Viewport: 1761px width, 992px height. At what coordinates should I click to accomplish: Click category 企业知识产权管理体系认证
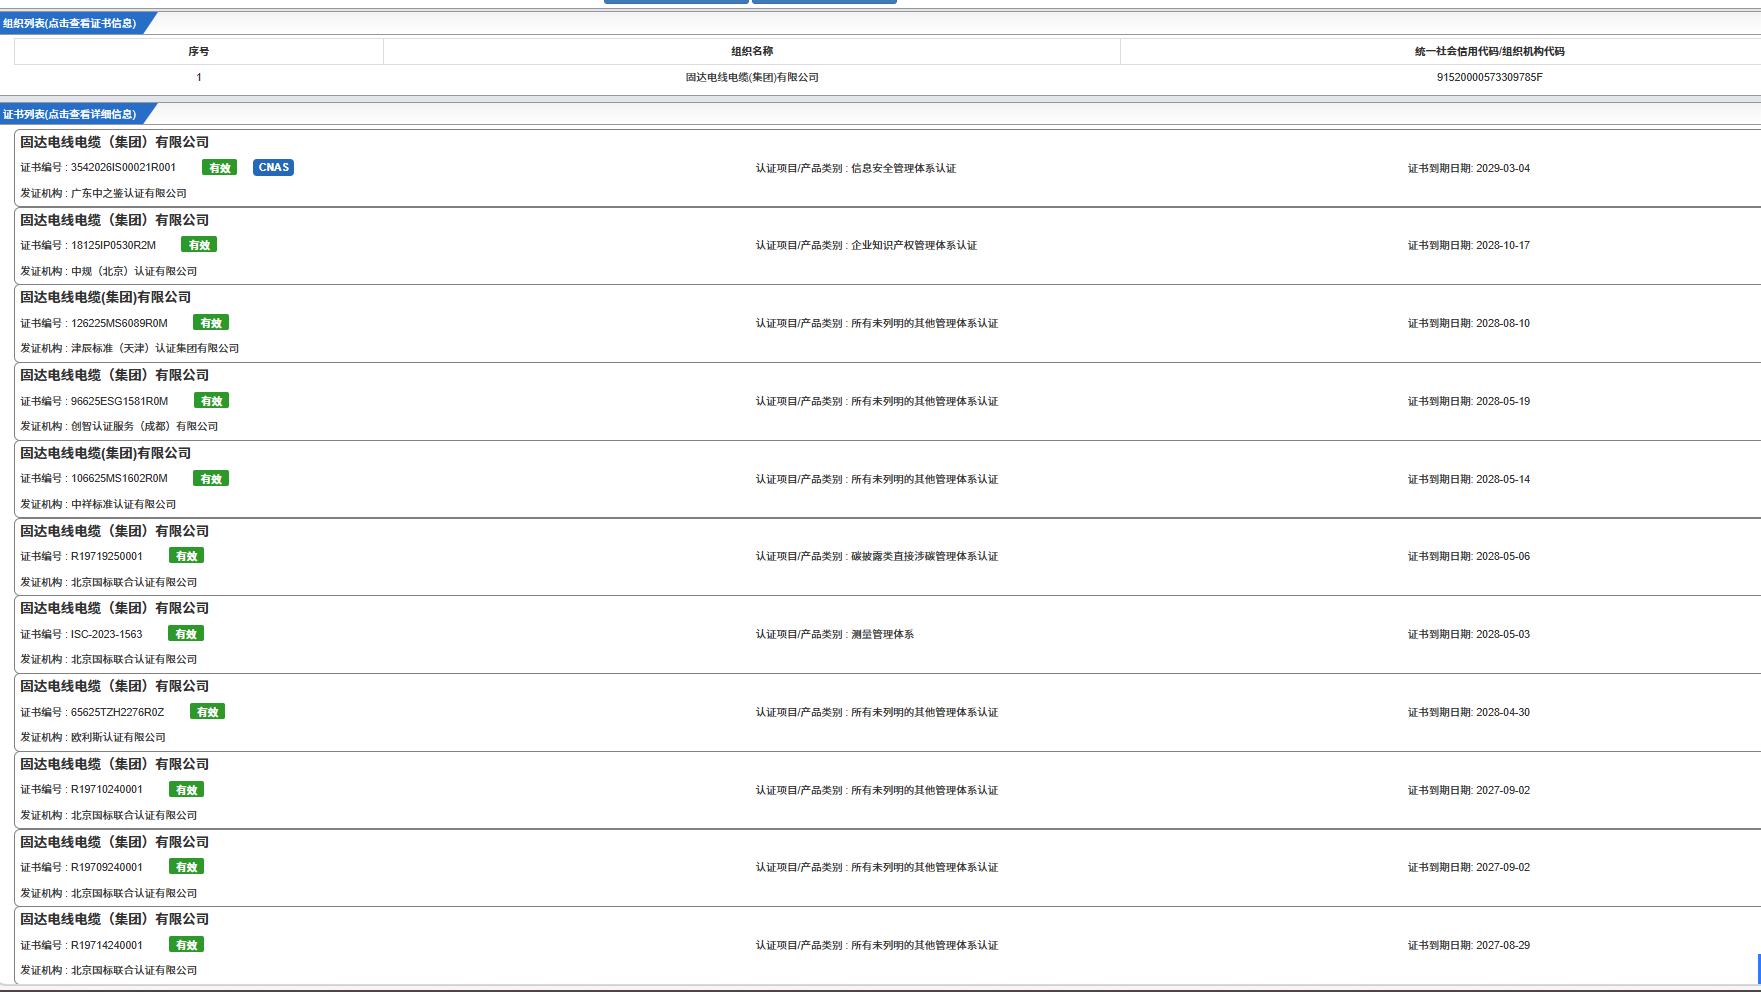click(914, 245)
